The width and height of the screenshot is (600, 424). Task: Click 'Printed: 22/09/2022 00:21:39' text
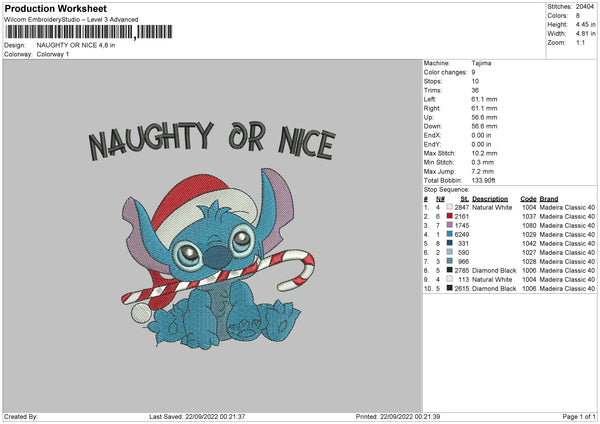[x=398, y=416]
